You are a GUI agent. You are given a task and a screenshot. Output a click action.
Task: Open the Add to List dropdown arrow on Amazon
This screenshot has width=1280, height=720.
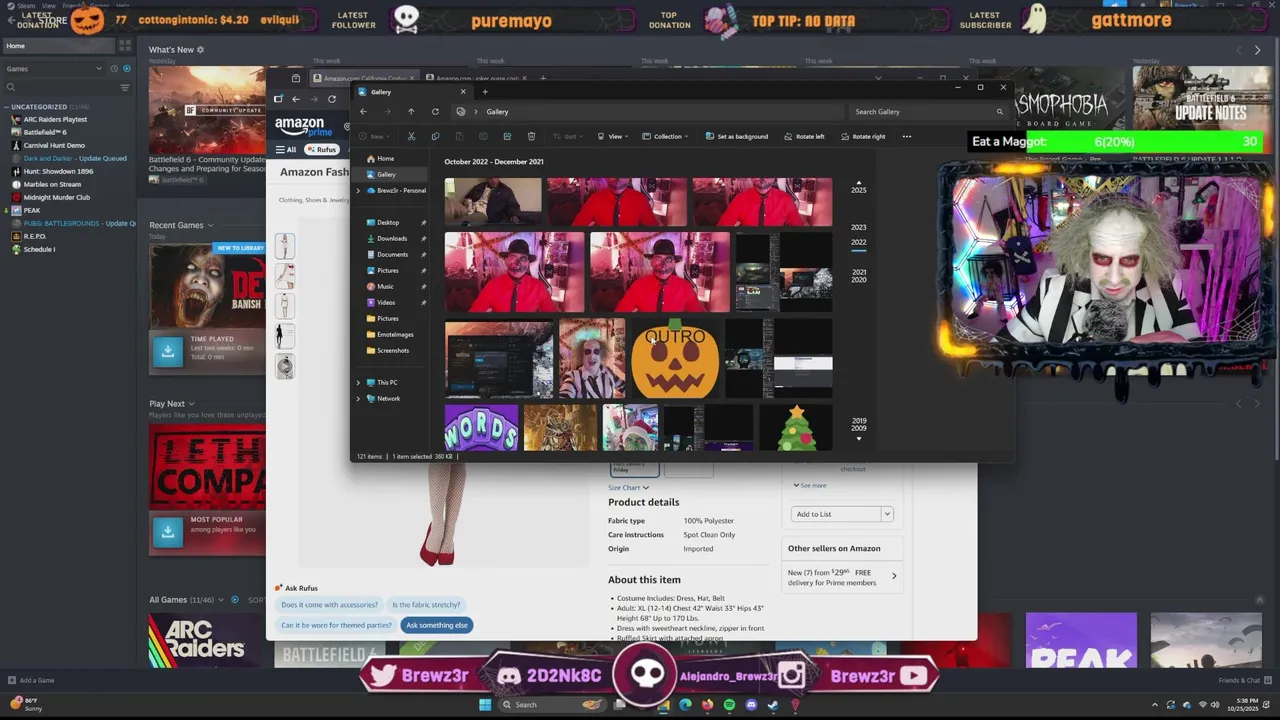point(886,514)
